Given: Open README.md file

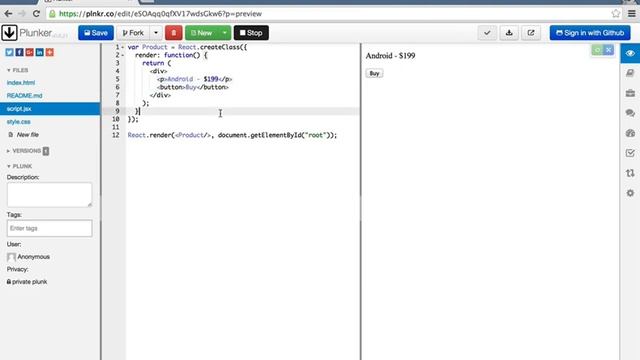Looking at the screenshot, I should click(24, 96).
